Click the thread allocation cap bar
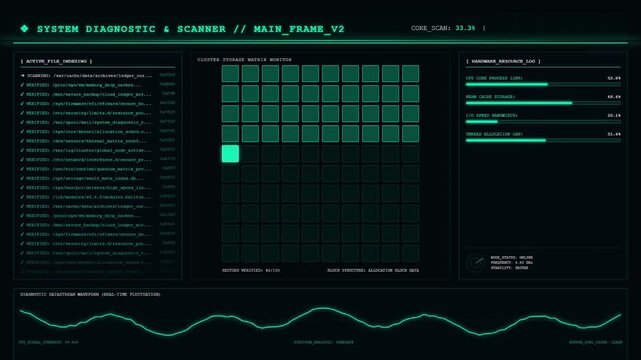The width and height of the screenshot is (641, 360). pos(543,141)
